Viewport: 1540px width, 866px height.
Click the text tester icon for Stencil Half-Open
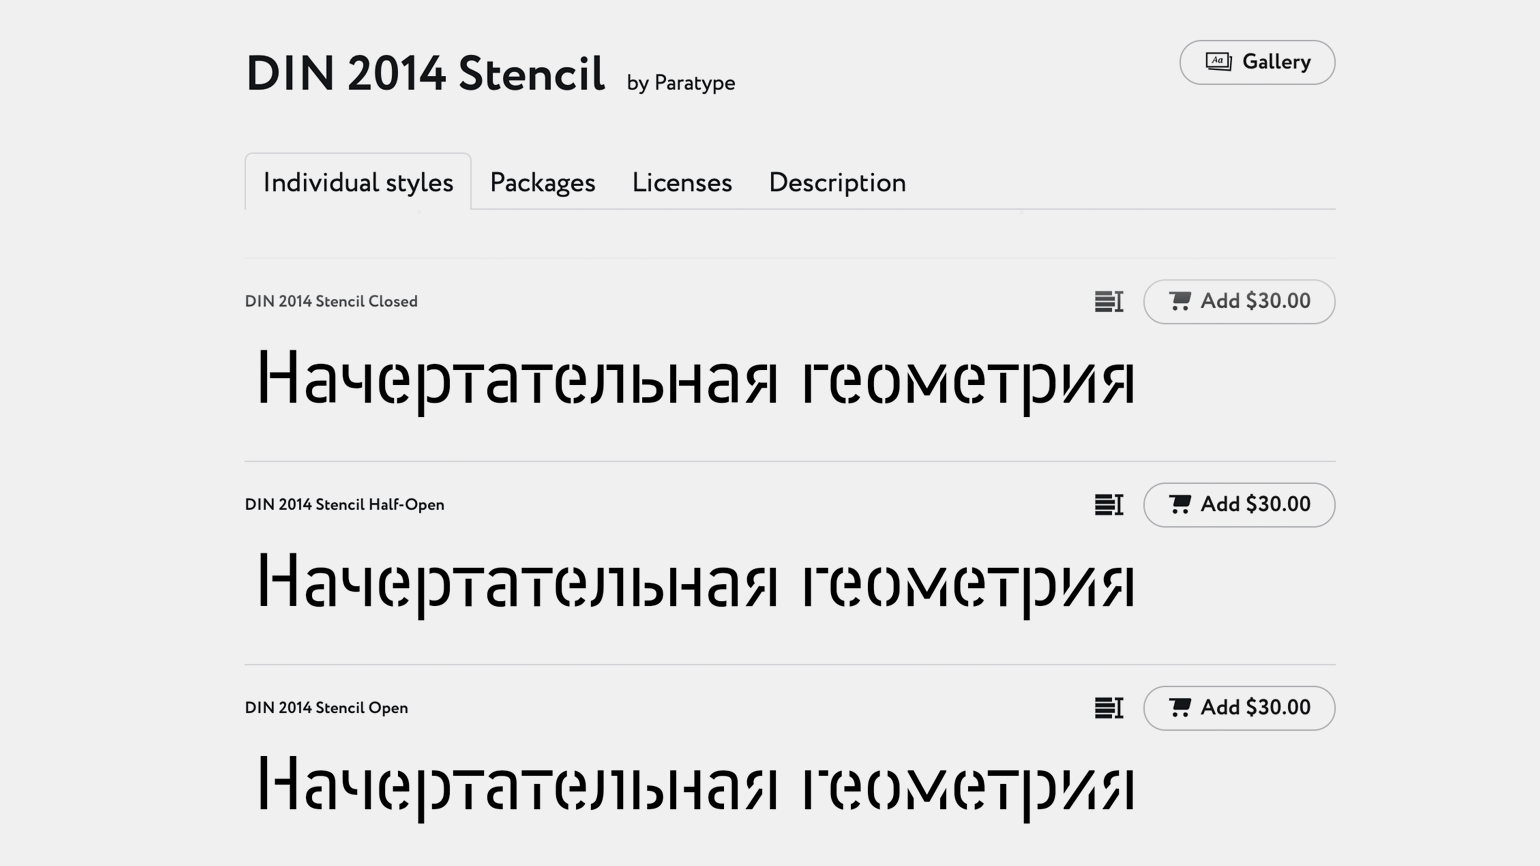click(x=1109, y=505)
